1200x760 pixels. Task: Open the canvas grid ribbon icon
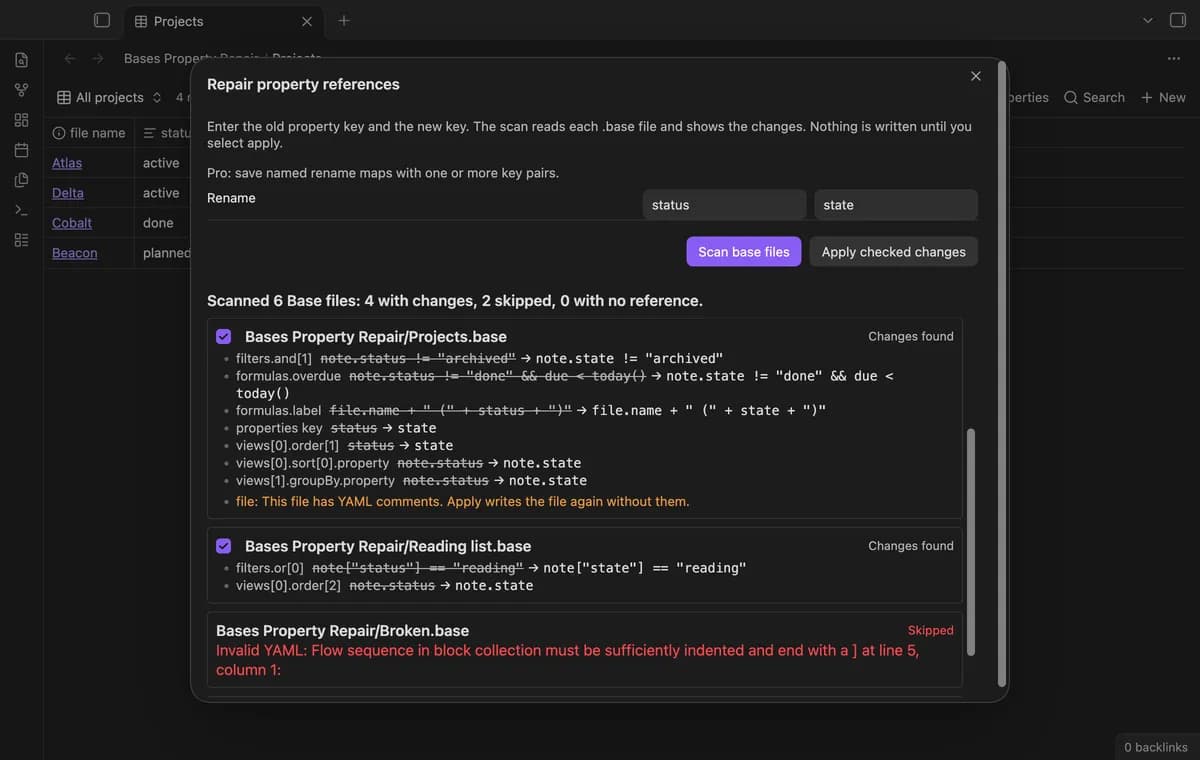tap(21, 120)
